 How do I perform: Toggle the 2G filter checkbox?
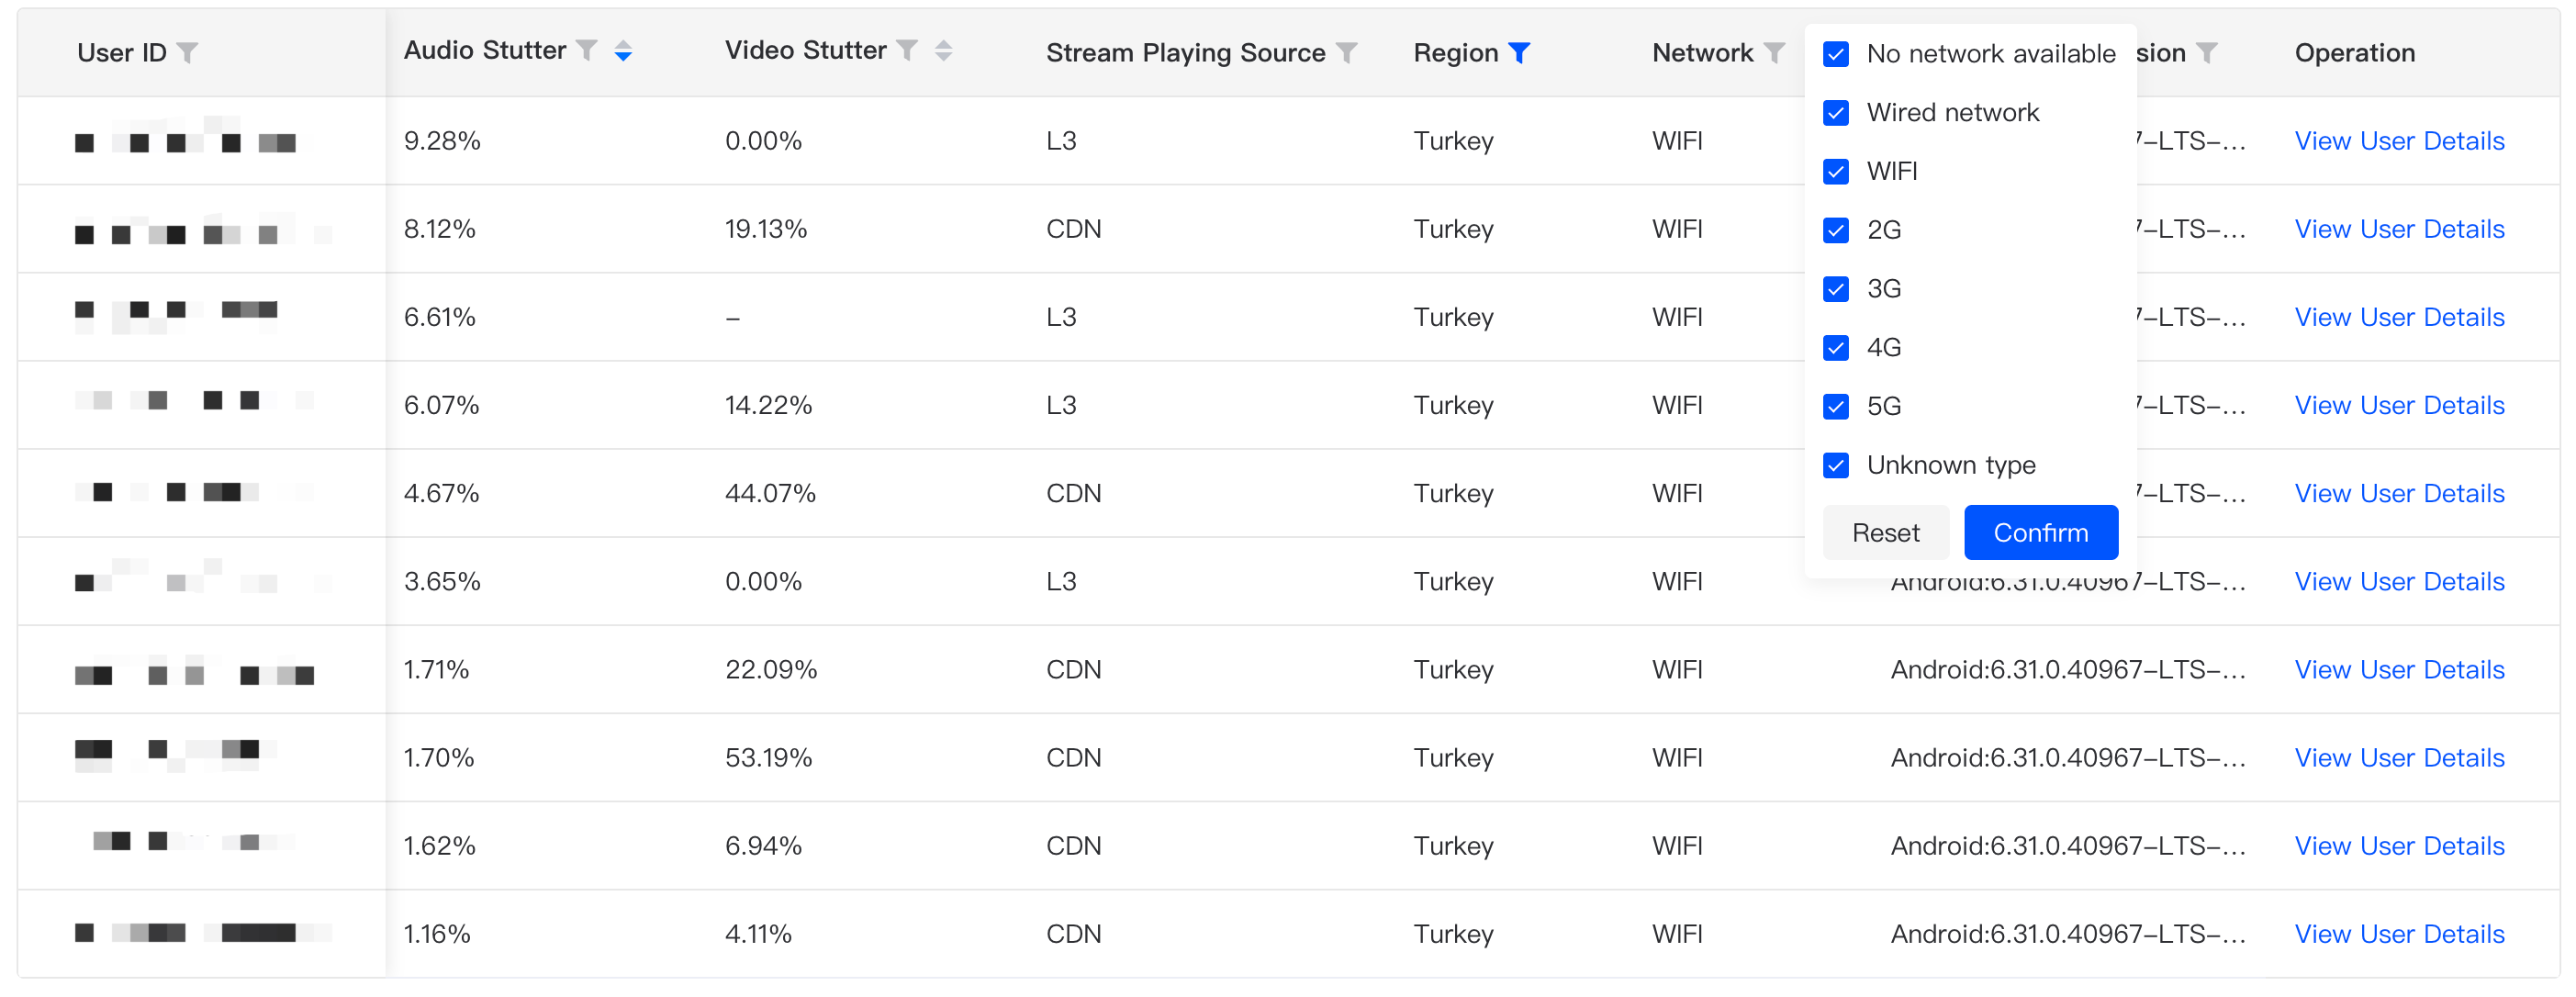1836,230
